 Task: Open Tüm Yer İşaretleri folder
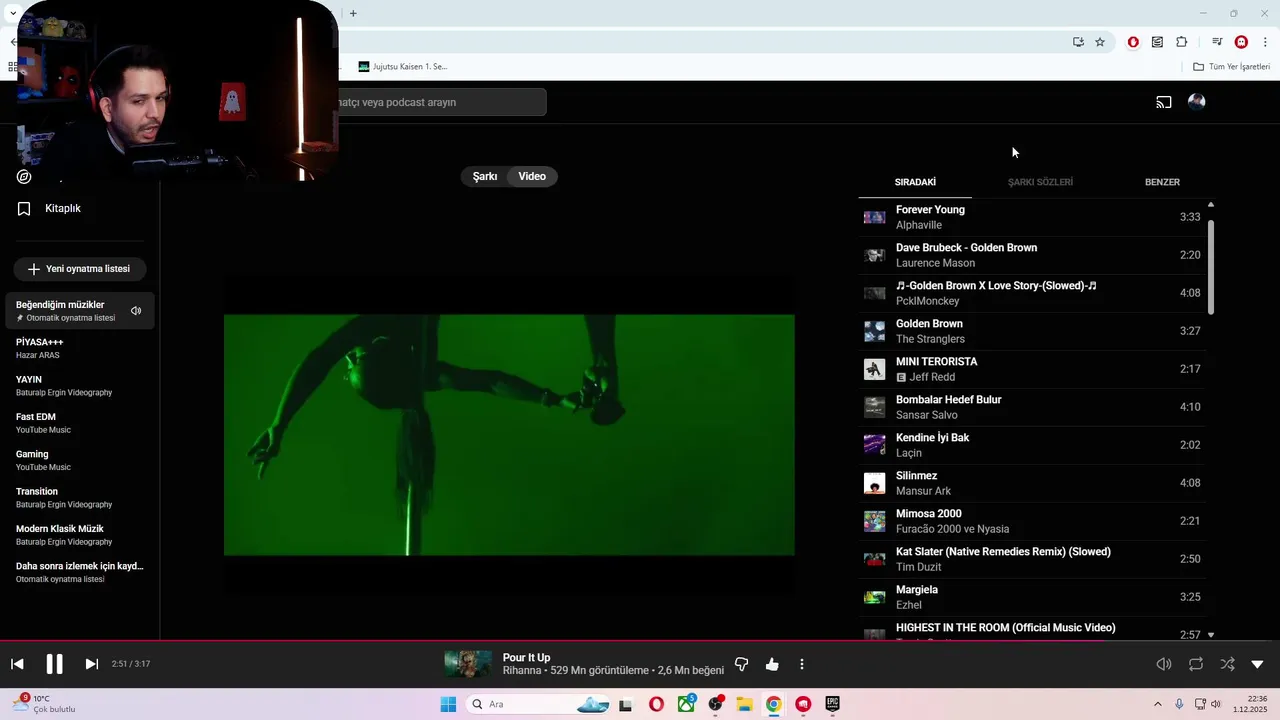(1231, 67)
